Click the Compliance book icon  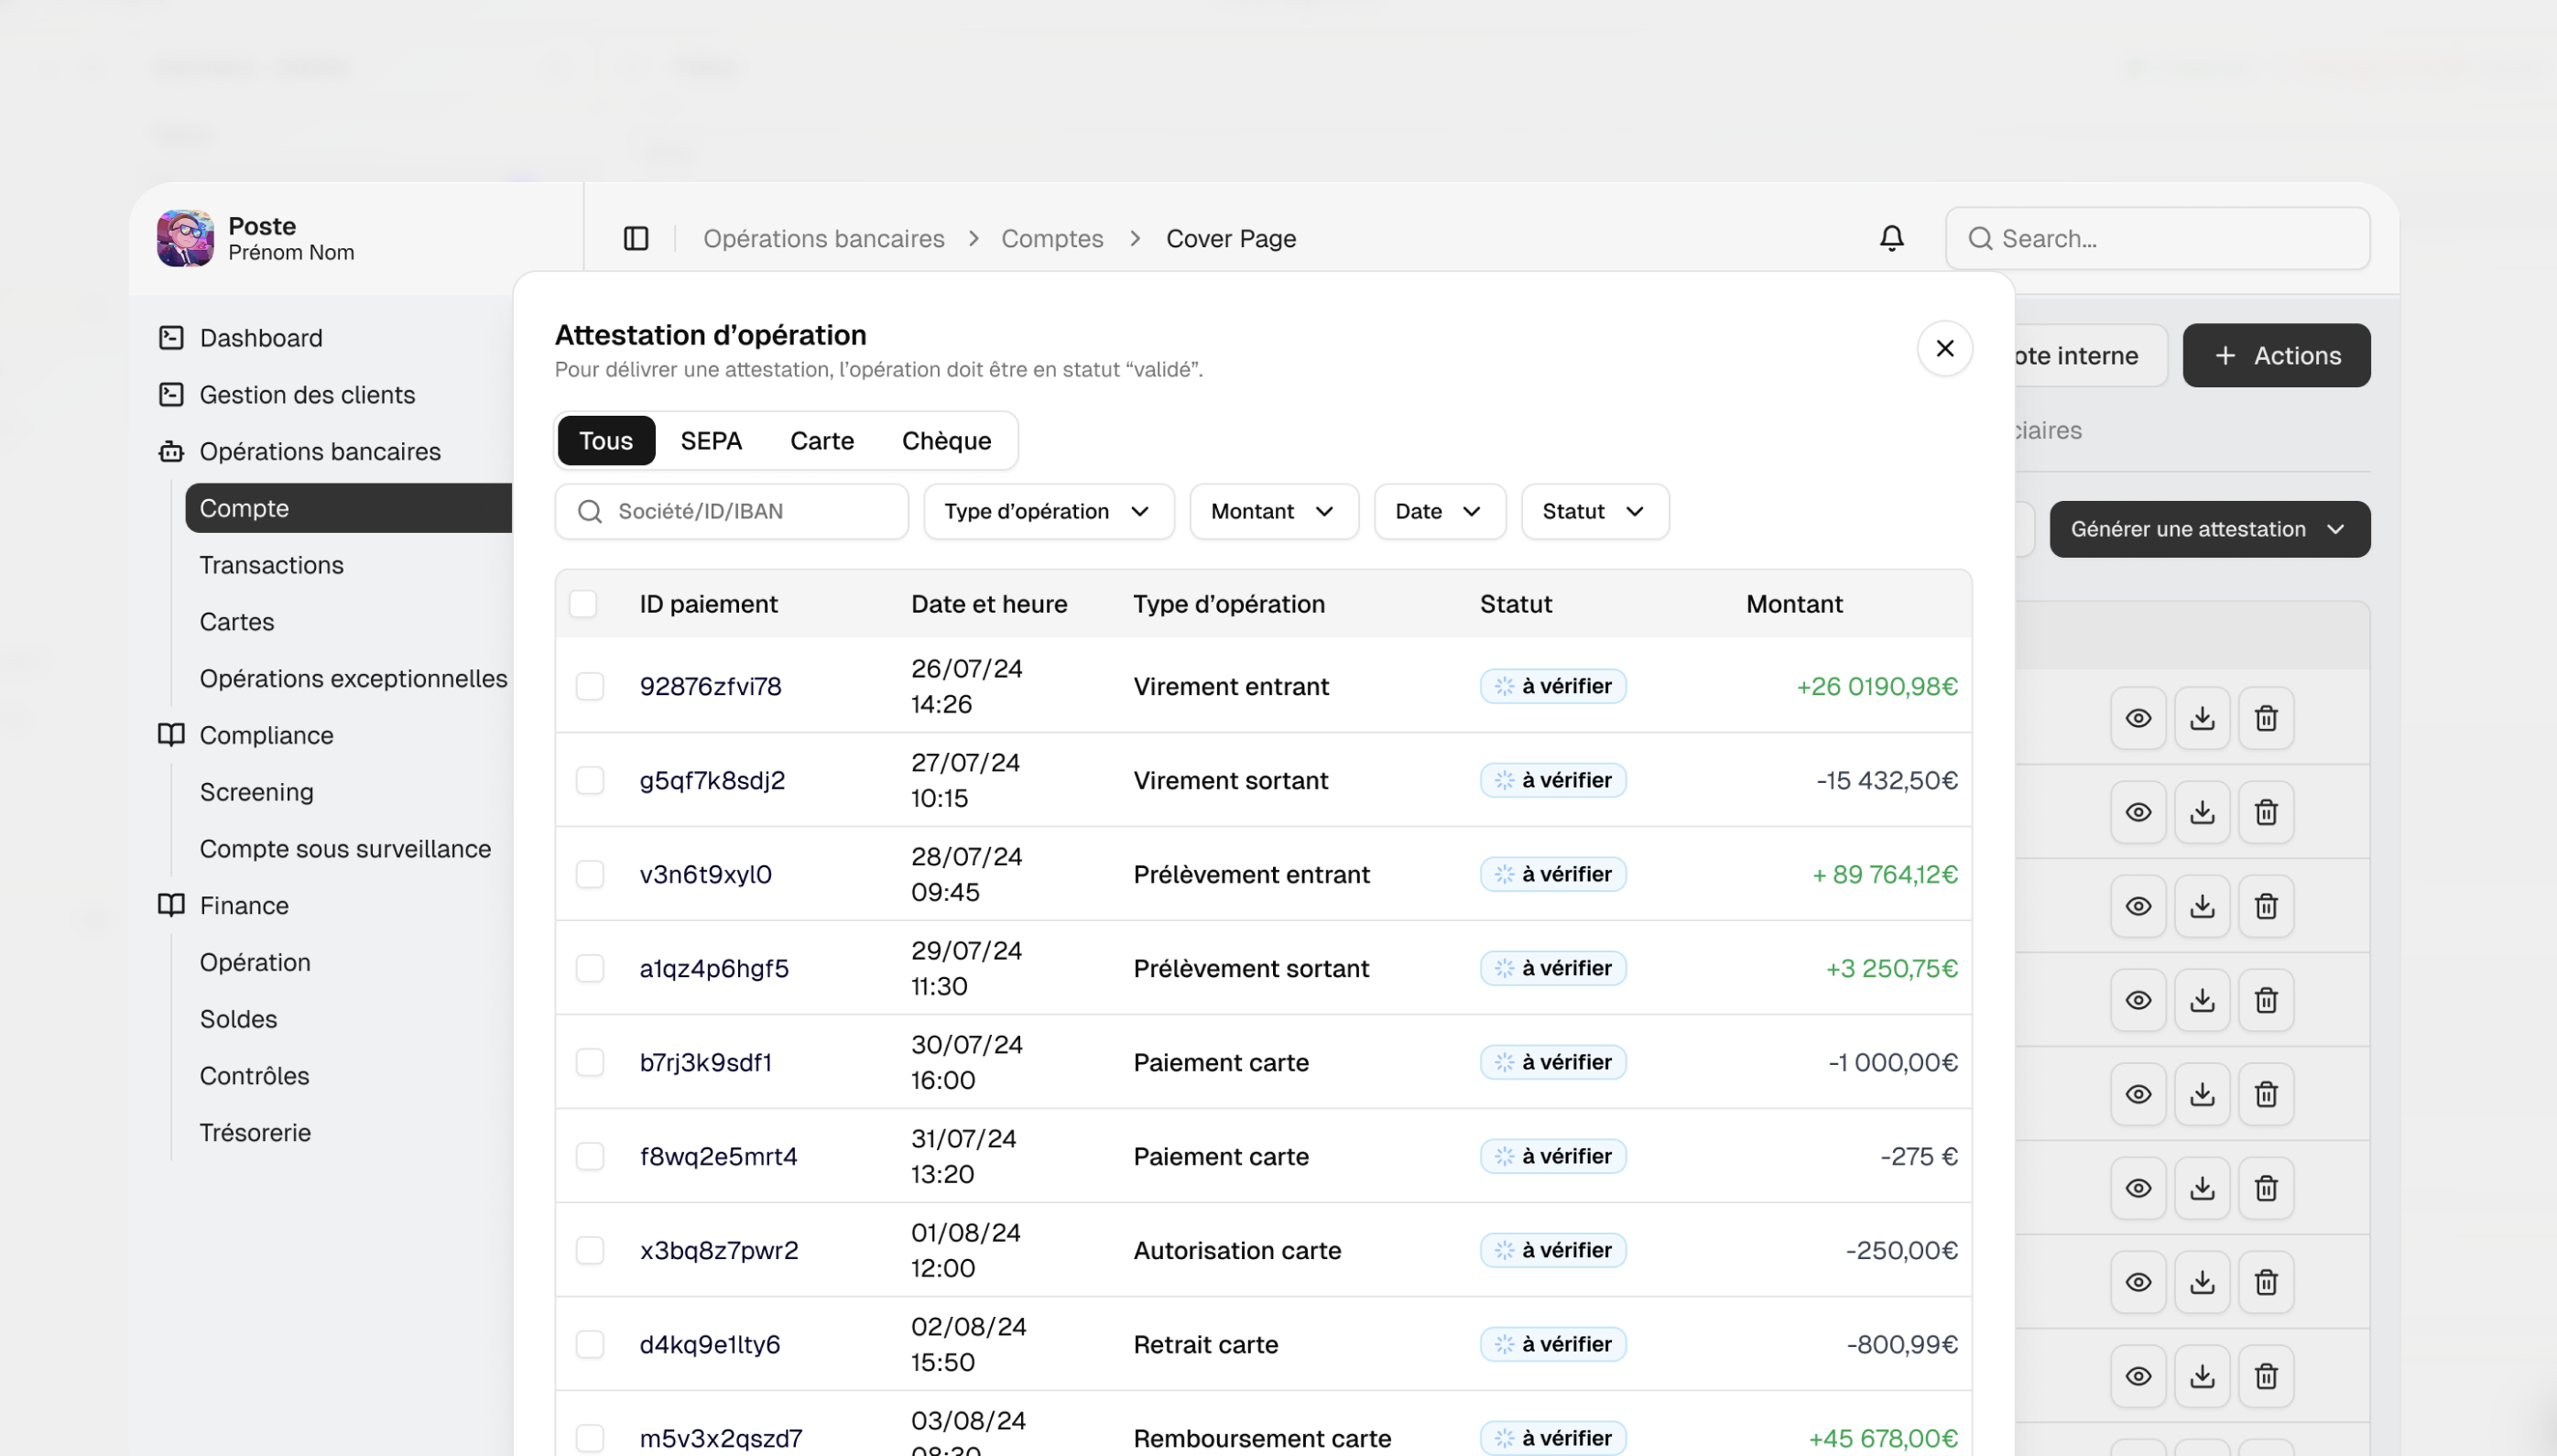pyautogui.click(x=171, y=735)
